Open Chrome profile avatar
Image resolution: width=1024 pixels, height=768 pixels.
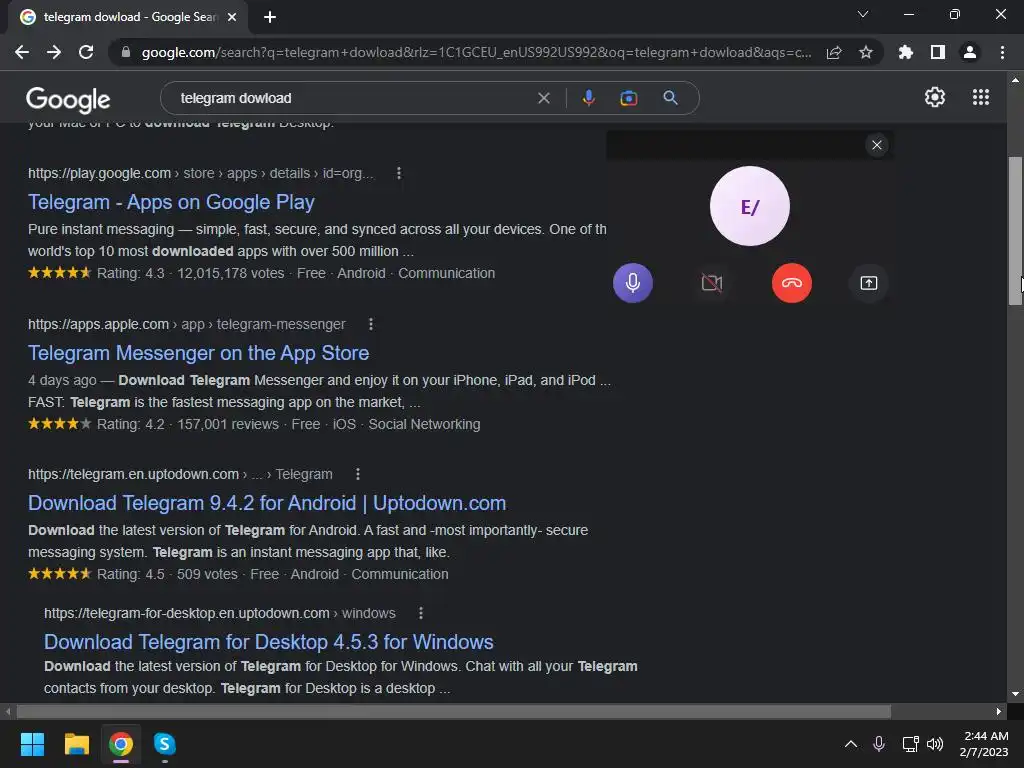(x=970, y=52)
